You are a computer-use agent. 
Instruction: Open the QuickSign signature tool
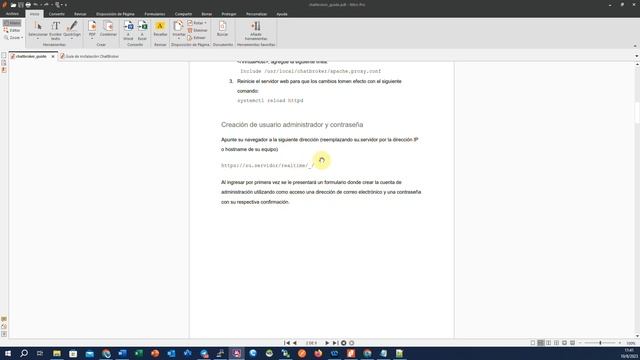tap(72, 30)
